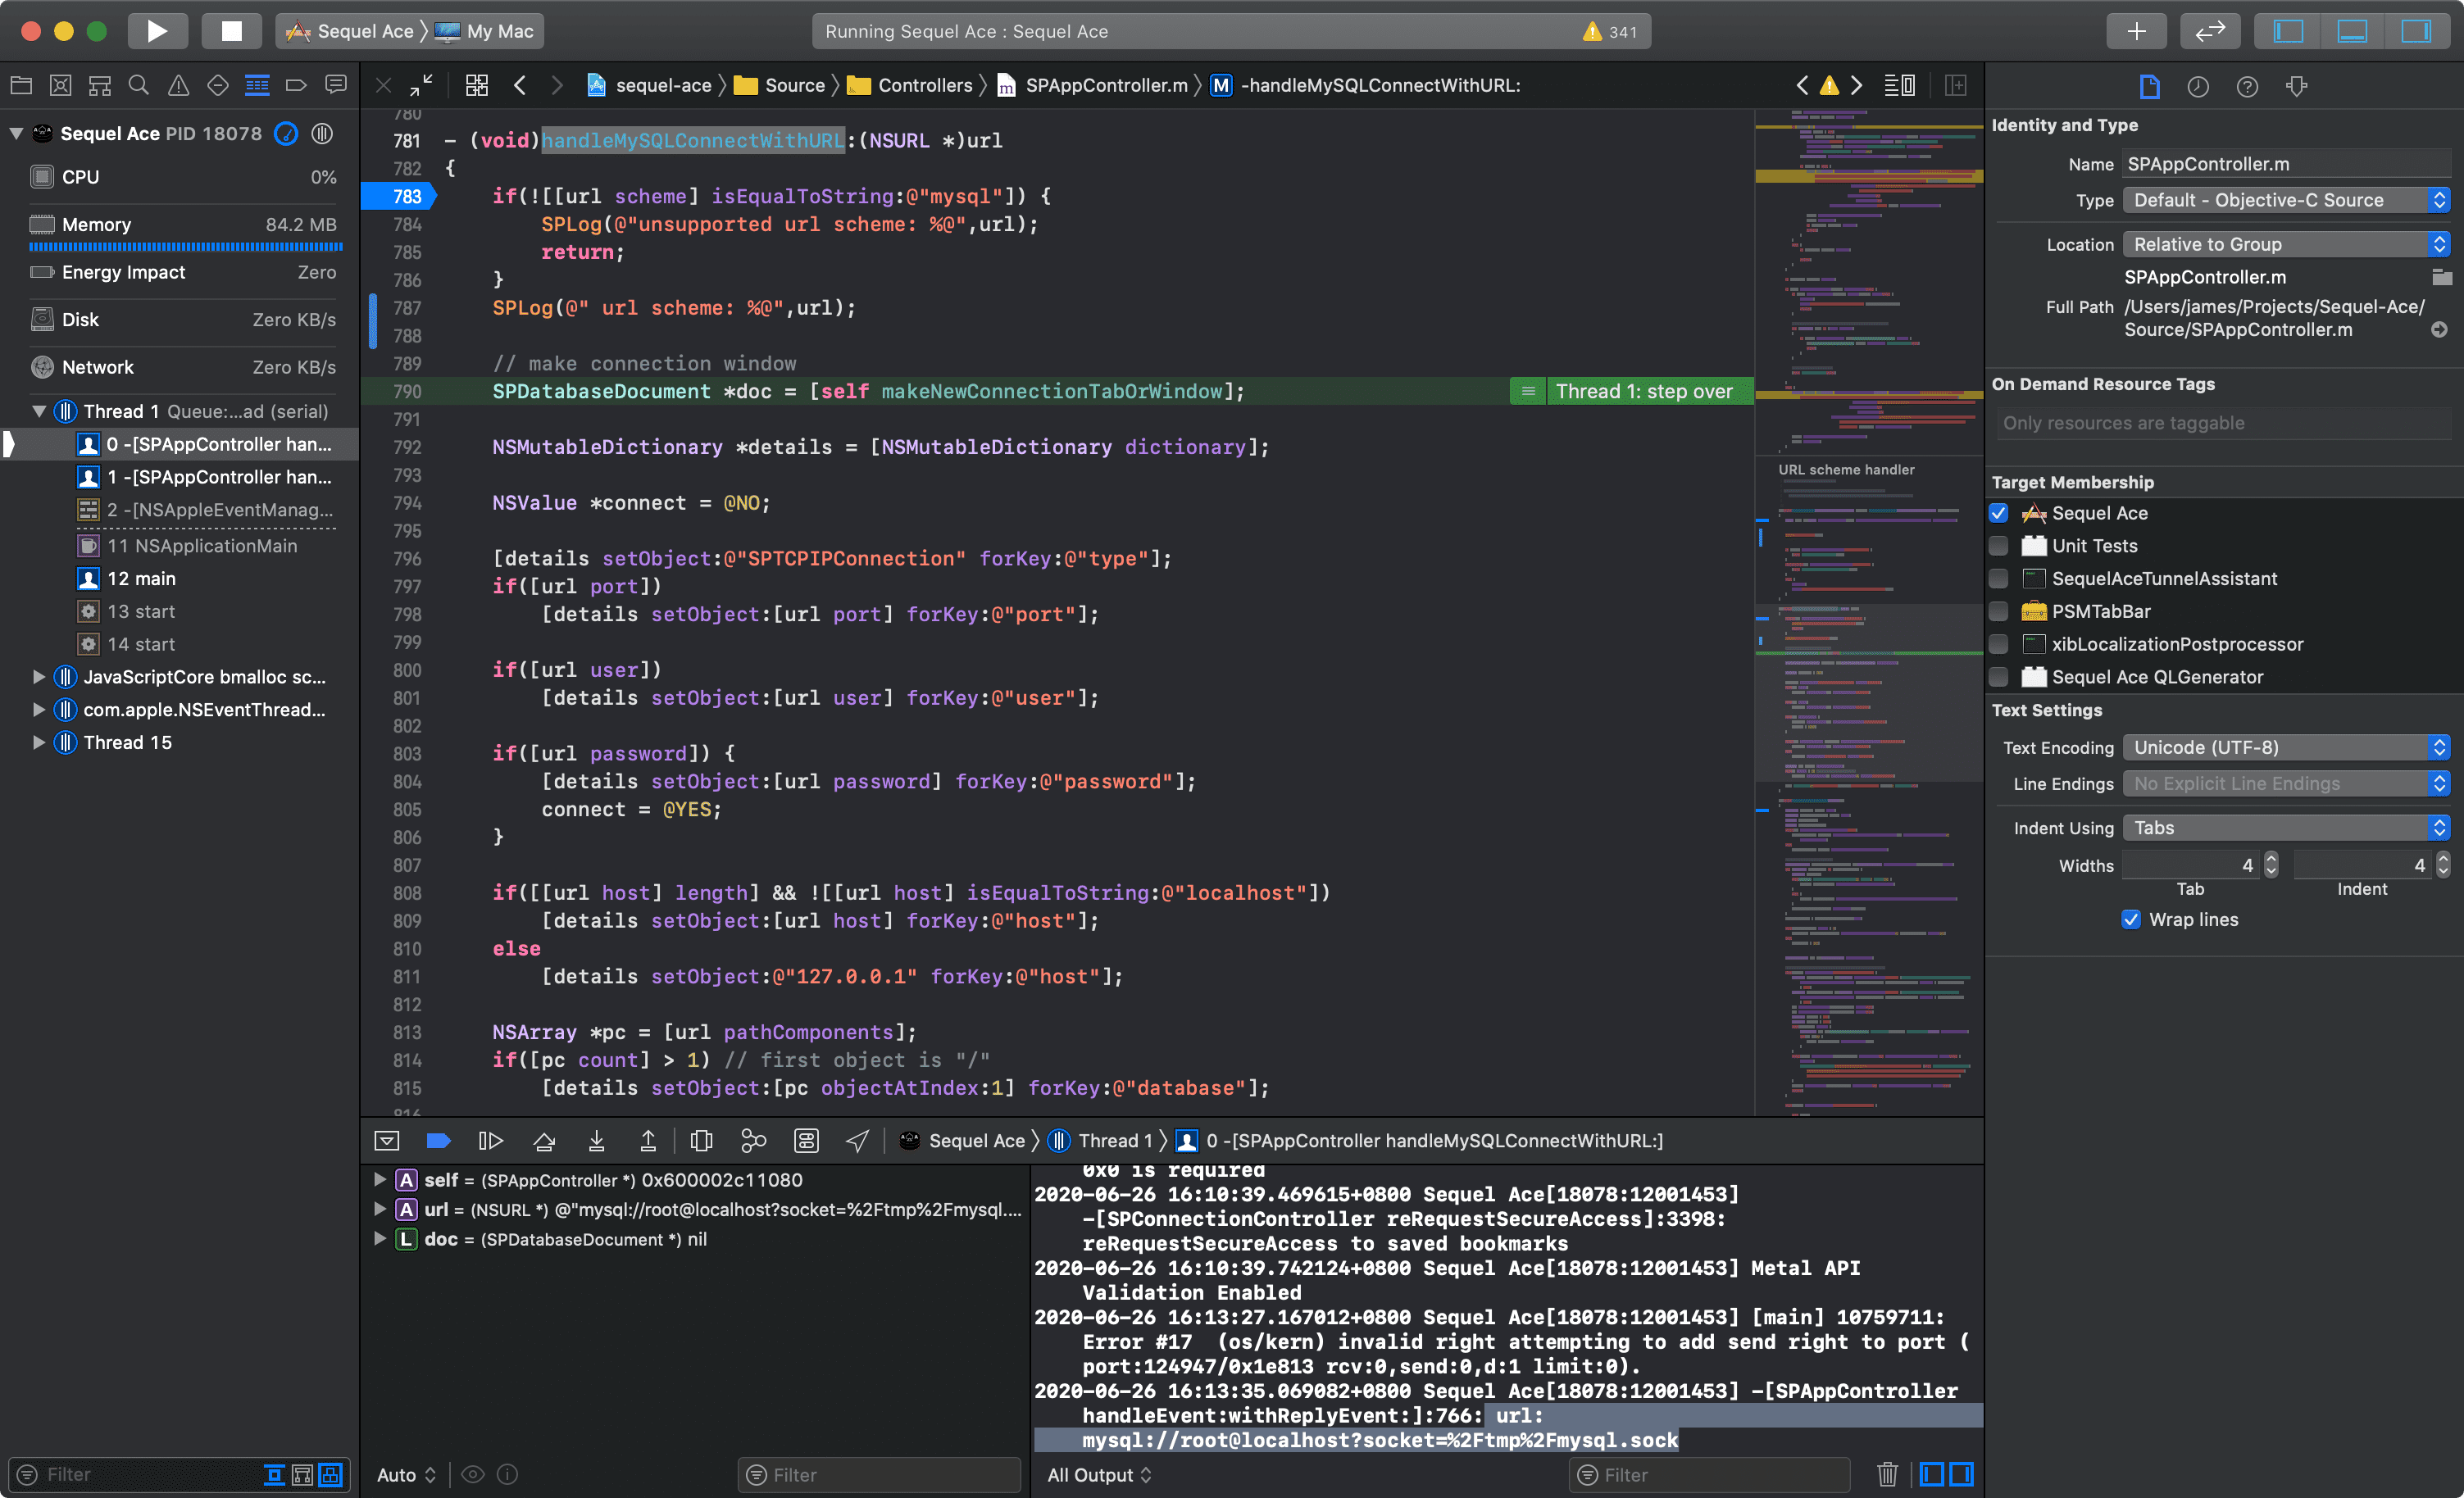Uncheck Sequel Ace target membership
2464x1498 pixels.
click(x=1998, y=513)
